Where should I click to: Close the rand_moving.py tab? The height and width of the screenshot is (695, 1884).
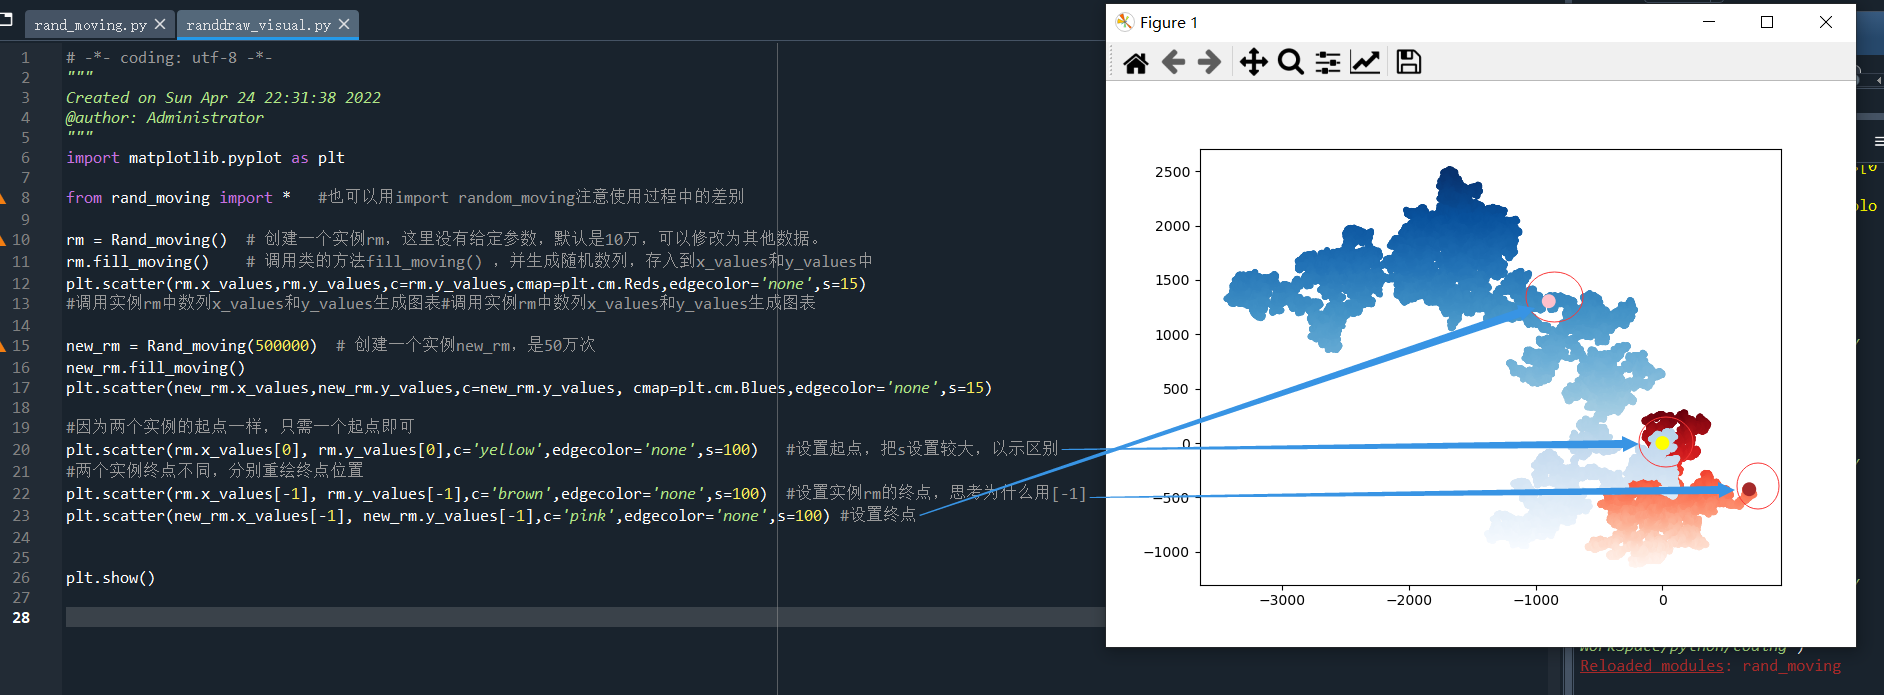pyautogui.click(x=160, y=24)
